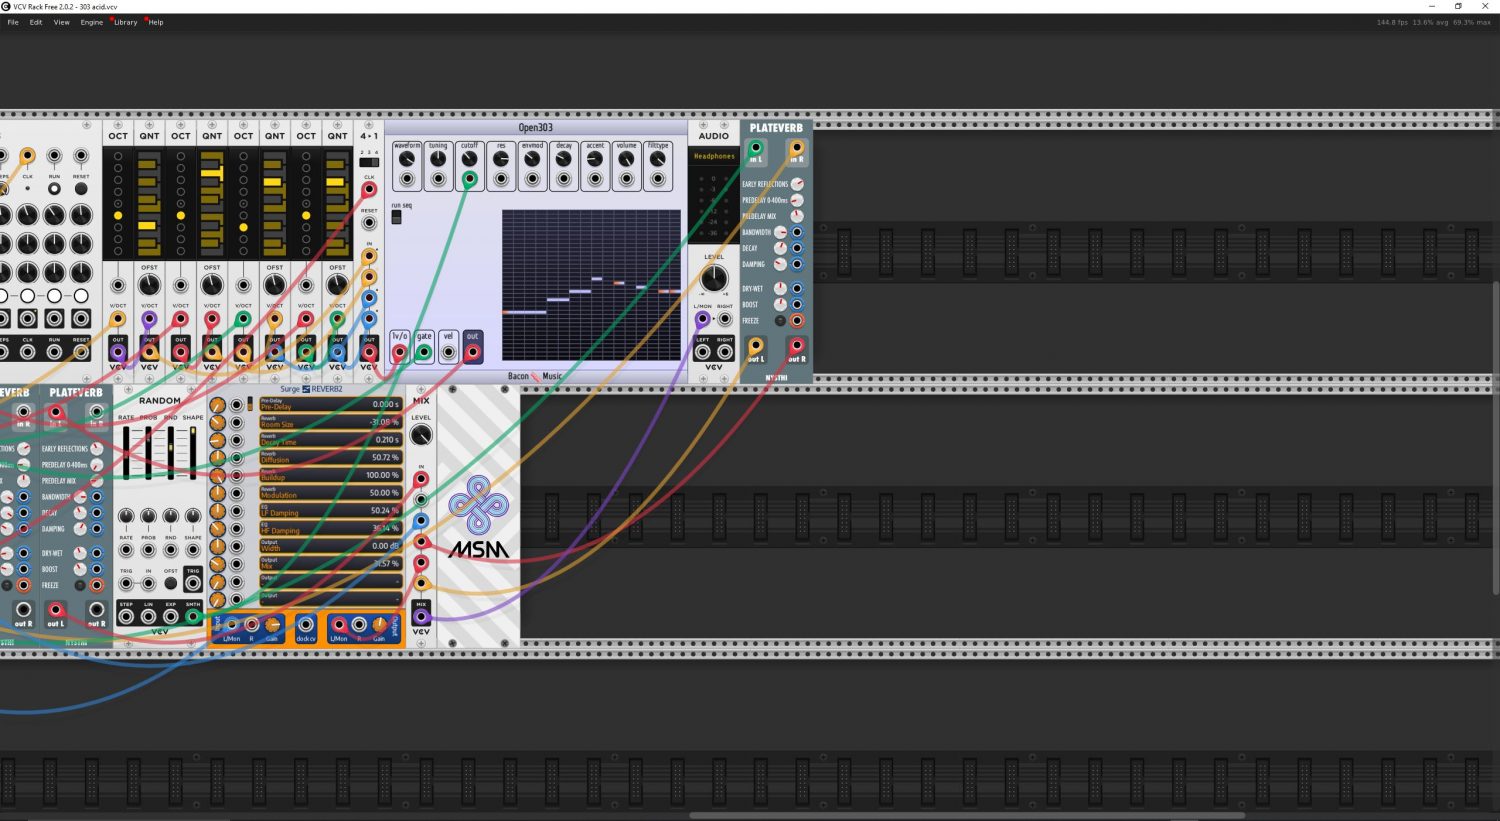Click the AUDIO module RIGHT input jack
This screenshot has height=821, width=1500.
(x=725, y=320)
